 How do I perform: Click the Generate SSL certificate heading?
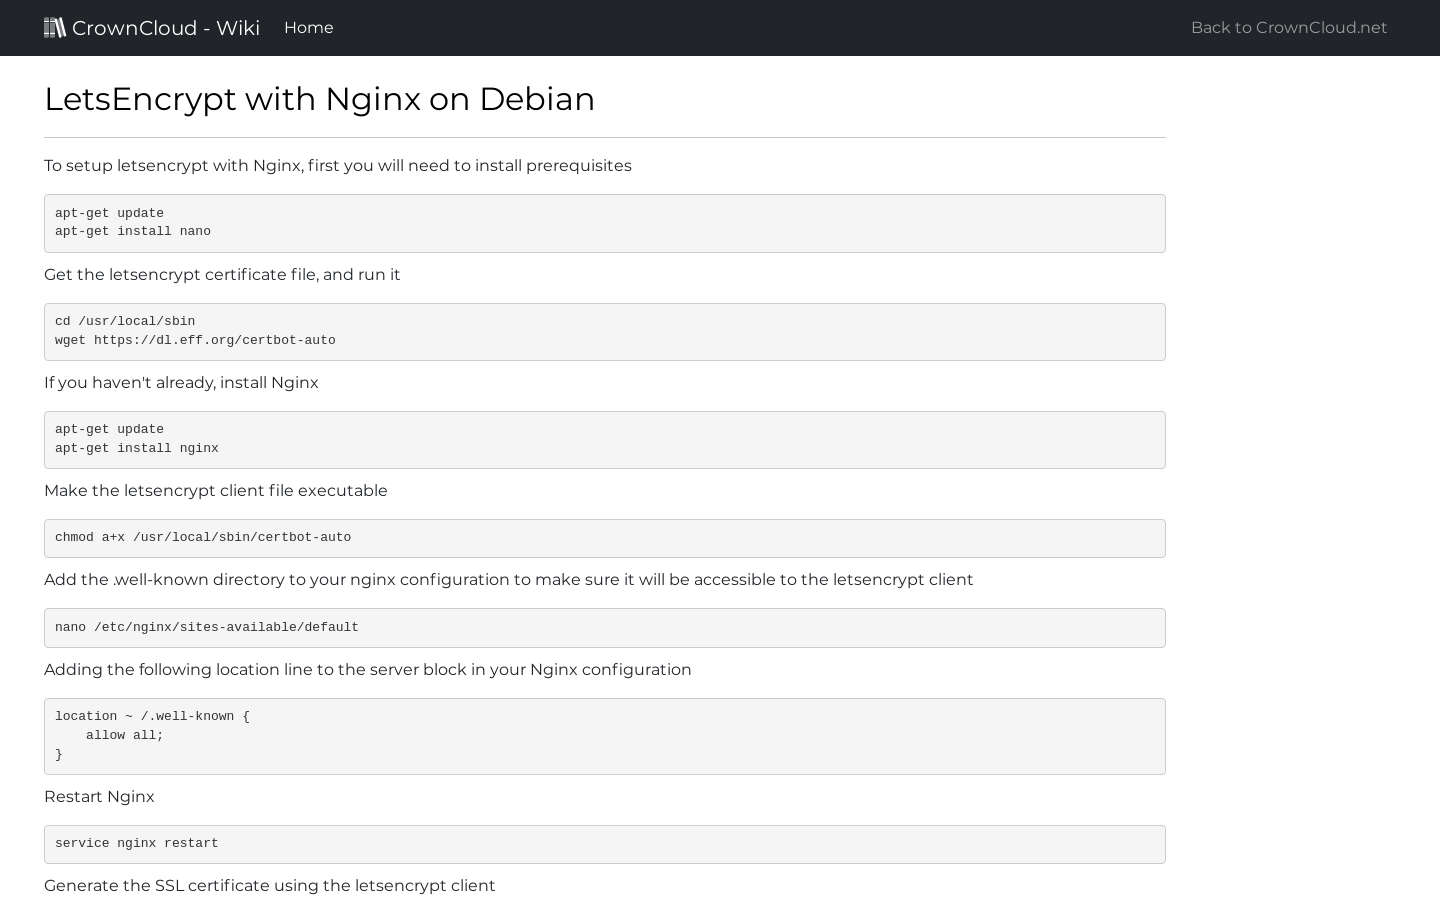pyautogui.click(x=270, y=885)
